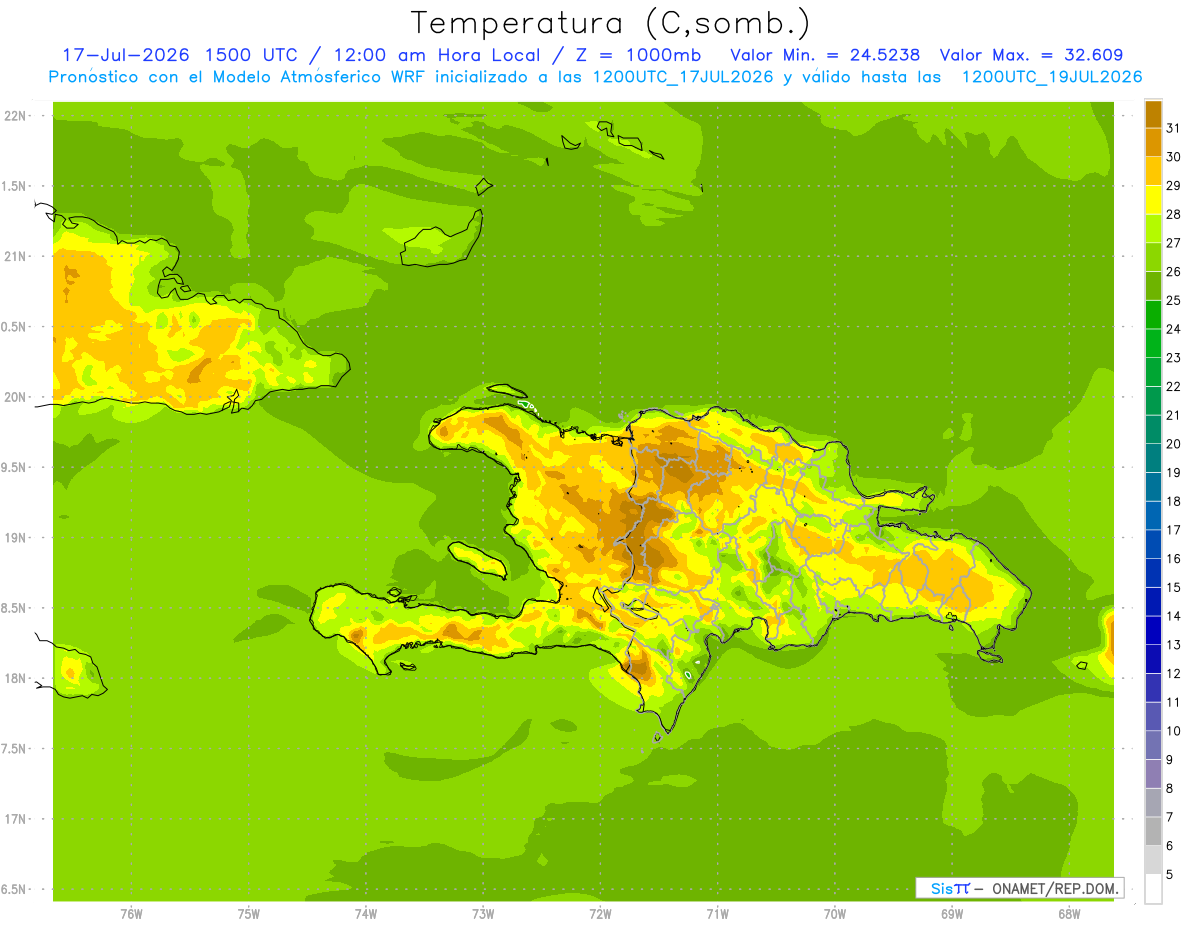Click the 71W longitude axis label

717,913
